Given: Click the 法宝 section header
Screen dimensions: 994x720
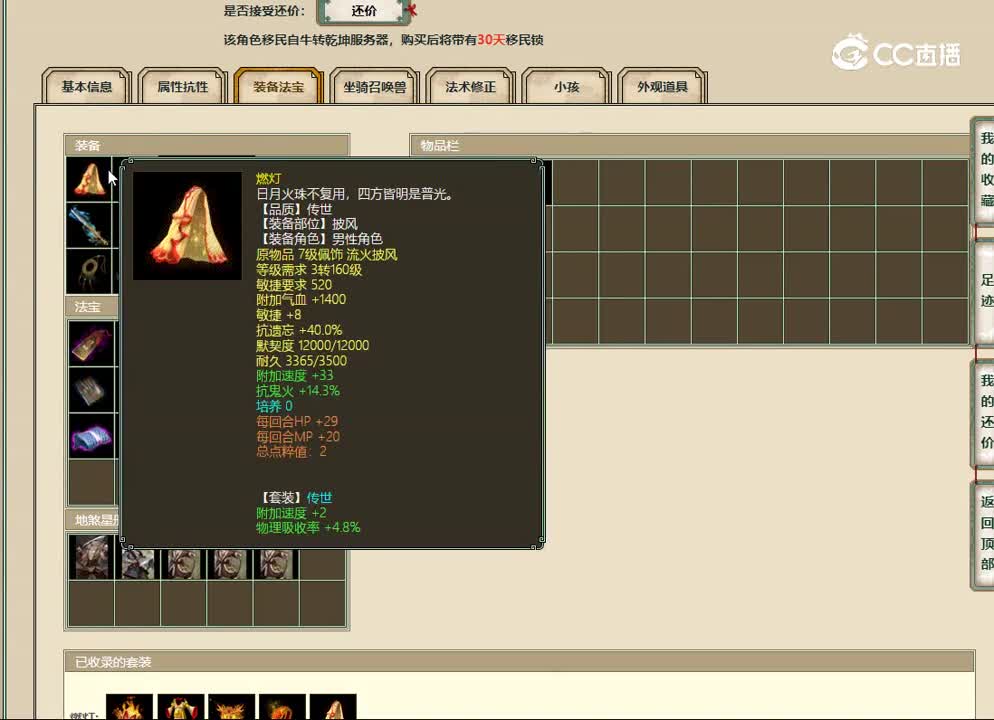Looking at the screenshot, I should [x=92, y=307].
